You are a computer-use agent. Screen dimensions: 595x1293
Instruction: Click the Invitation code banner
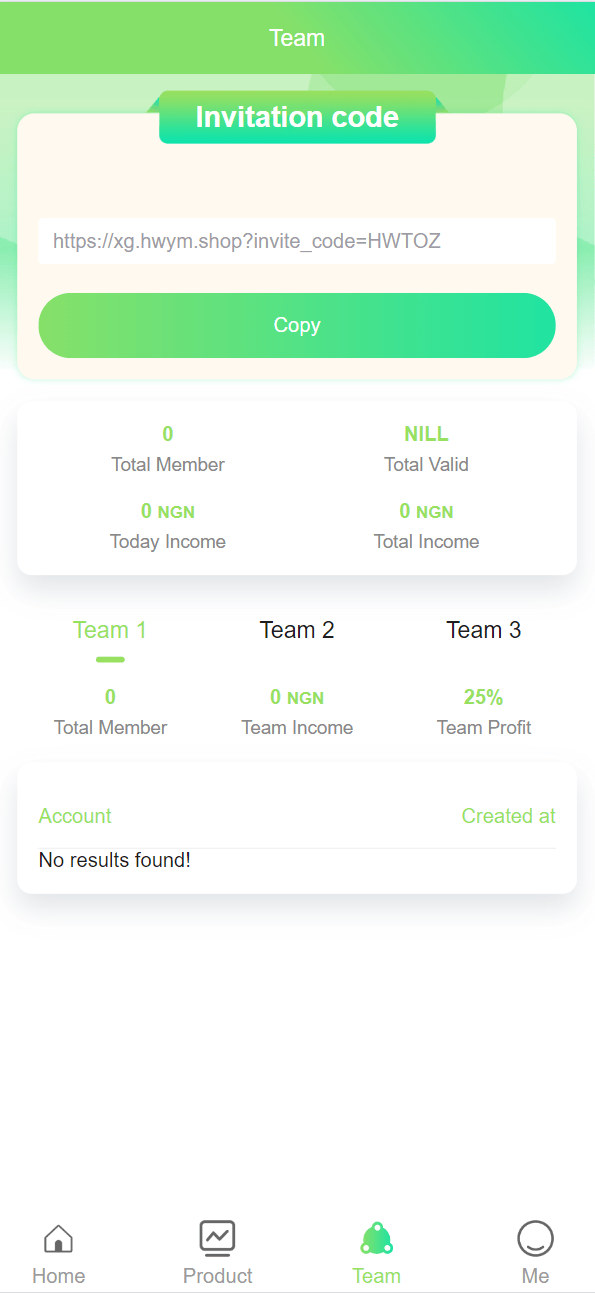click(297, 117)
